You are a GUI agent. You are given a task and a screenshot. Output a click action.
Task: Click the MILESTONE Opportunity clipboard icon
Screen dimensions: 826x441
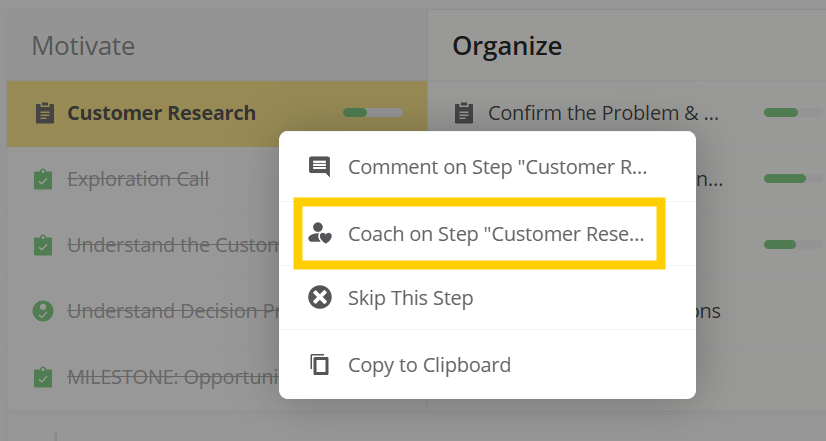click(x=43, y=377)
